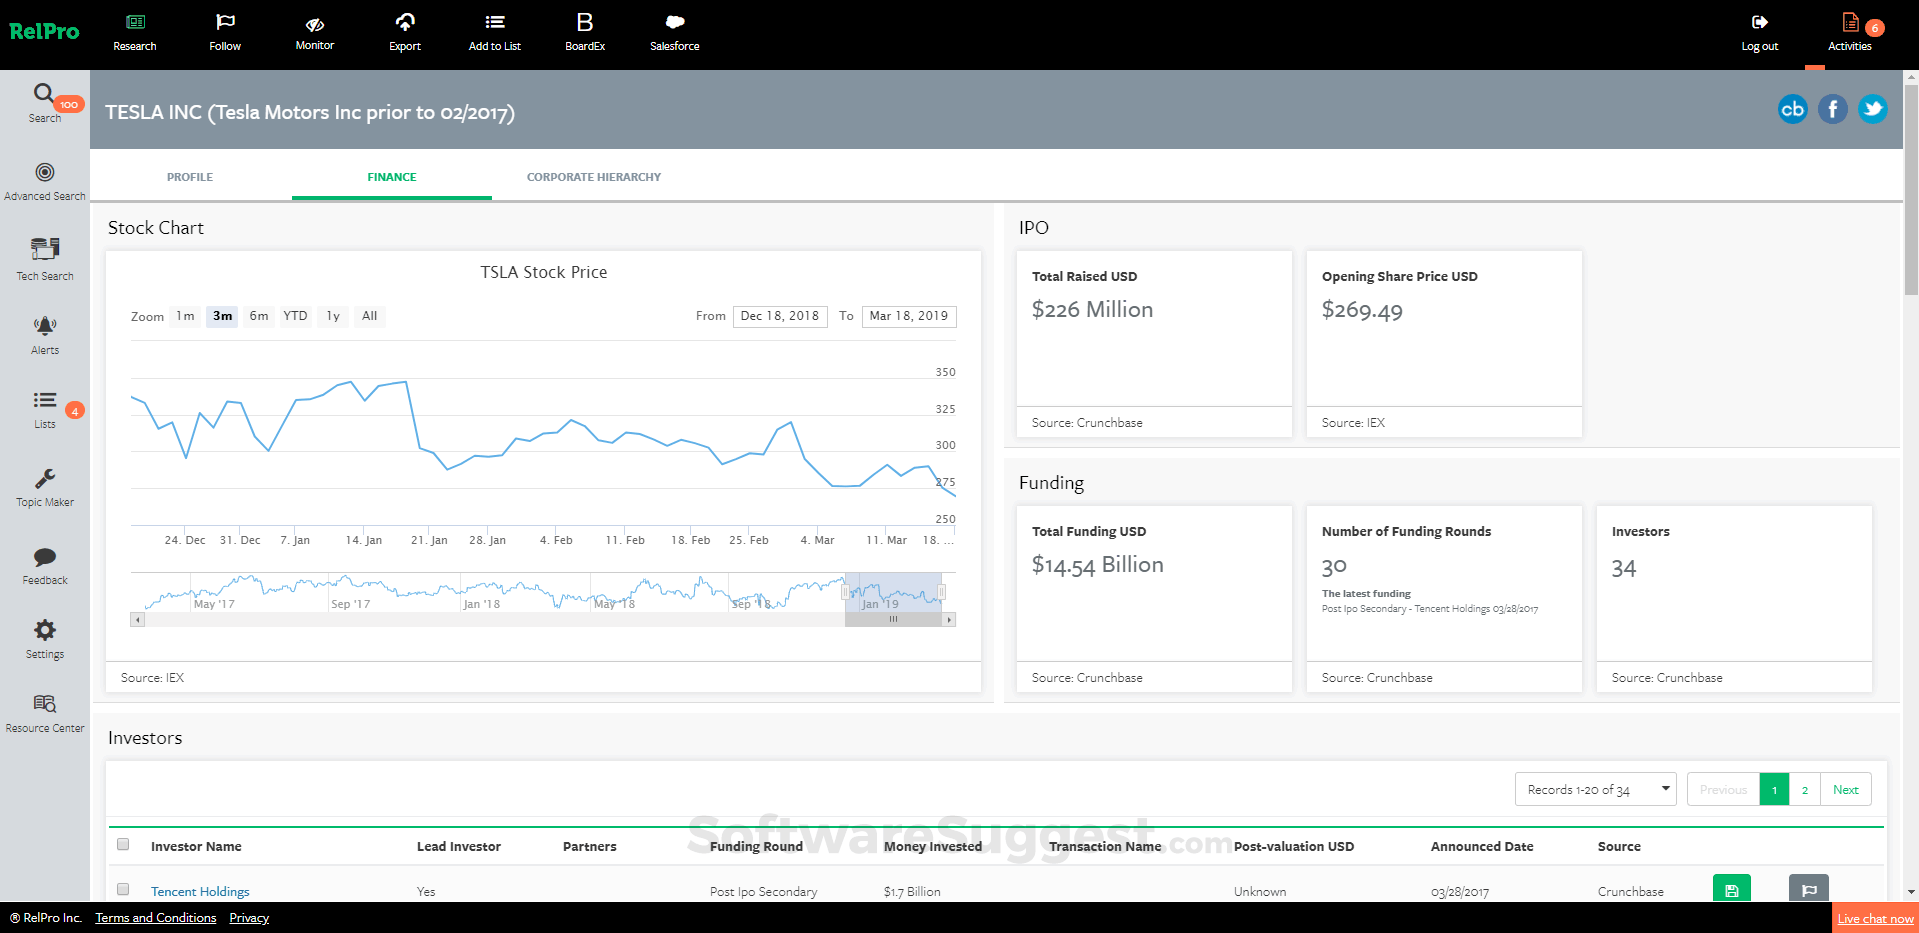Launch Topic Maker from the sidebar
Viewport: 1919px width, 933px height.
[44, 485]
